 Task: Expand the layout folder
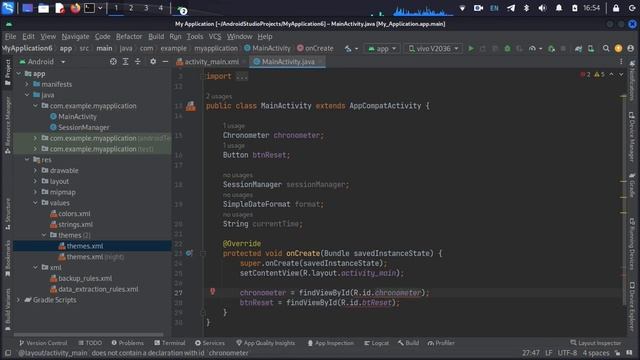36,181
